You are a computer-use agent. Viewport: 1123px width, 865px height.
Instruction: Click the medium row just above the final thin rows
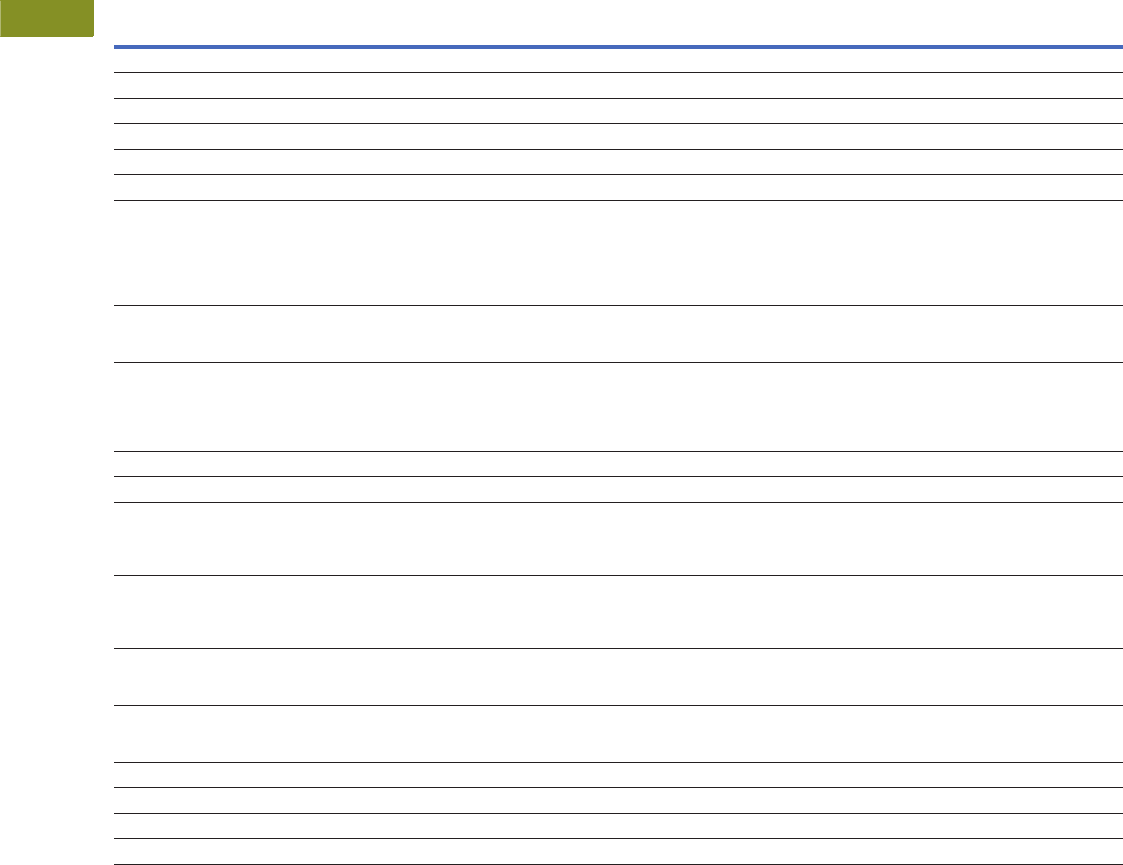point(618,734)
